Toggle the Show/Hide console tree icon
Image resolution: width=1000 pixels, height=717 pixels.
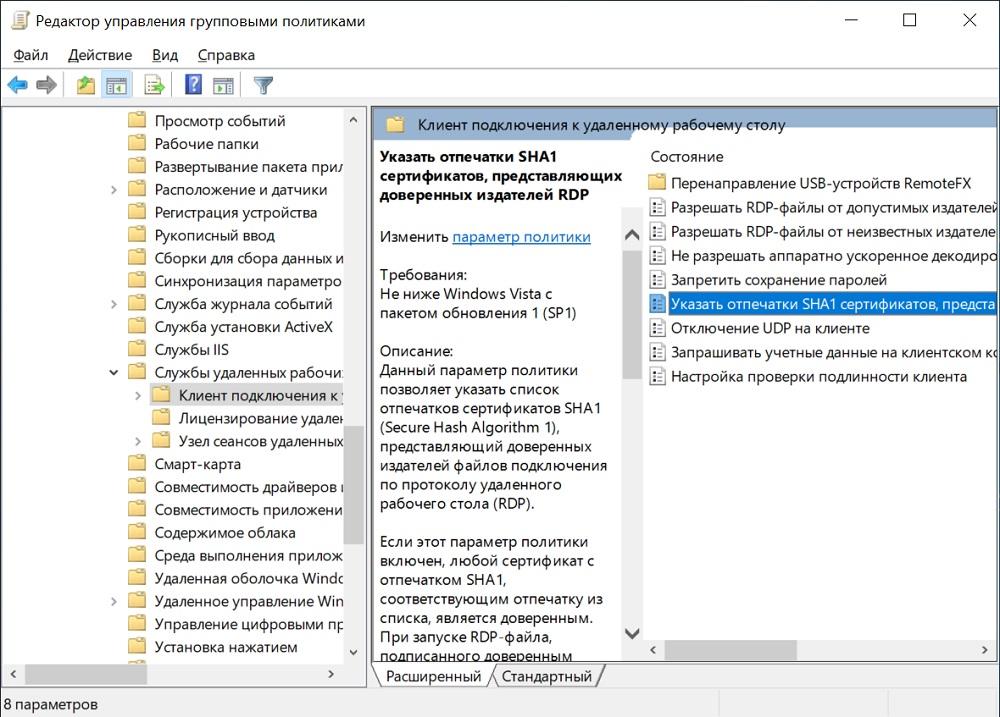click(116, 85)
